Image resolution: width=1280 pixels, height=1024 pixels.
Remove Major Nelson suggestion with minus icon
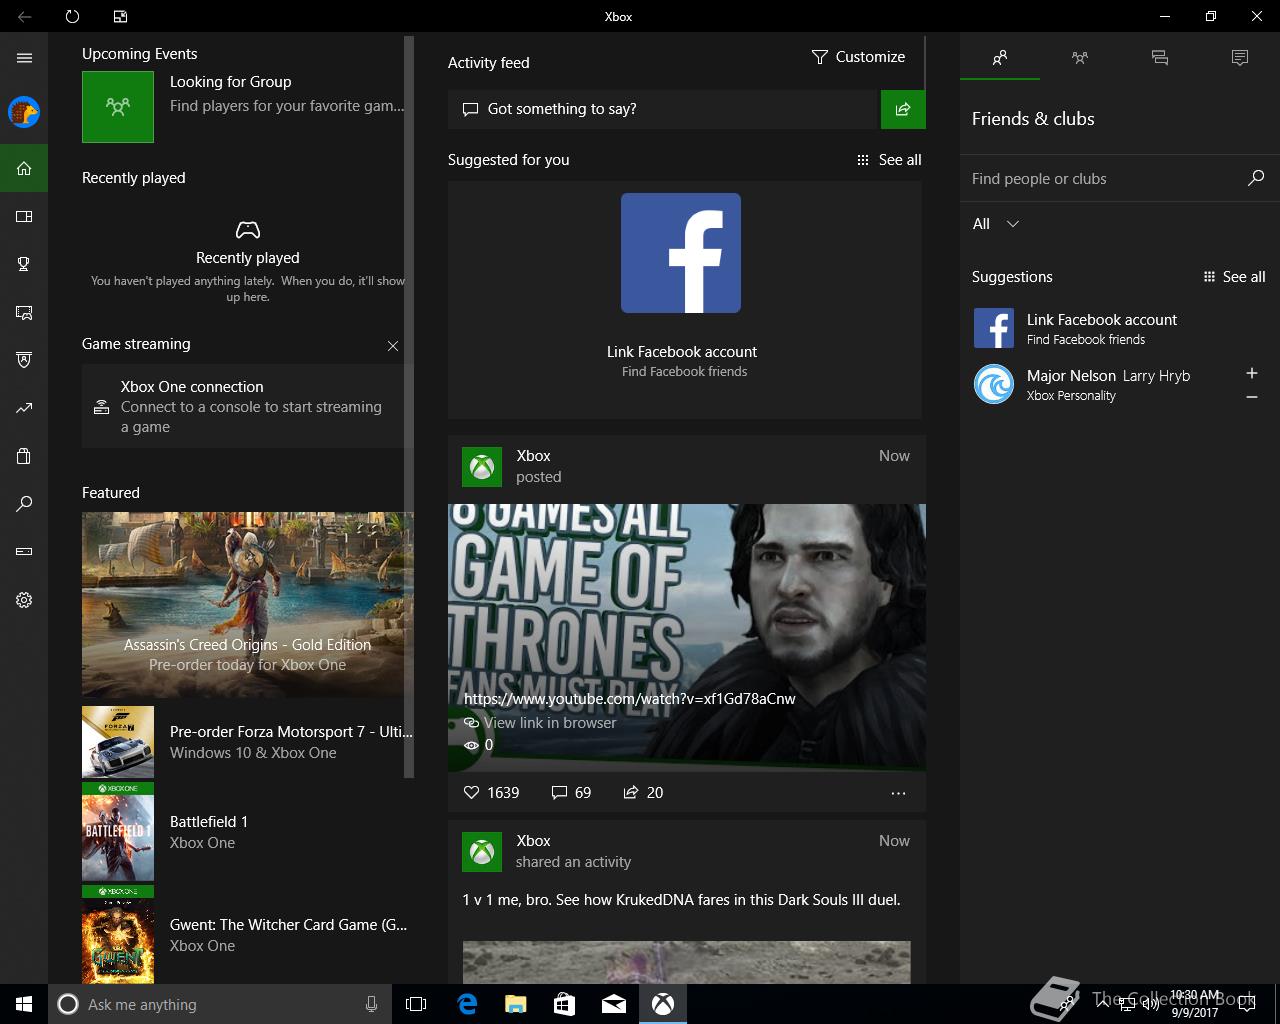1251,397
